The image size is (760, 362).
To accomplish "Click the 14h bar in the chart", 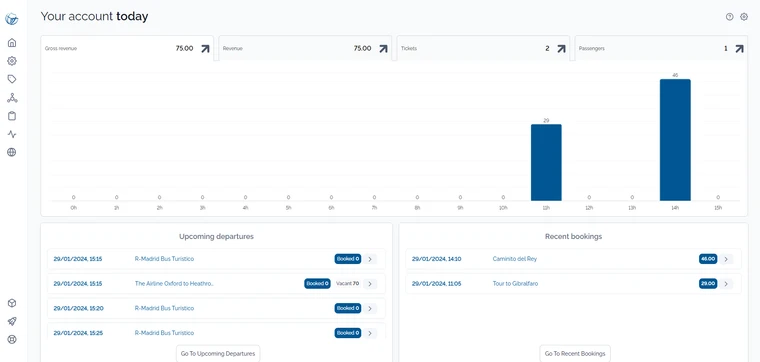I will tap(675, 140).
